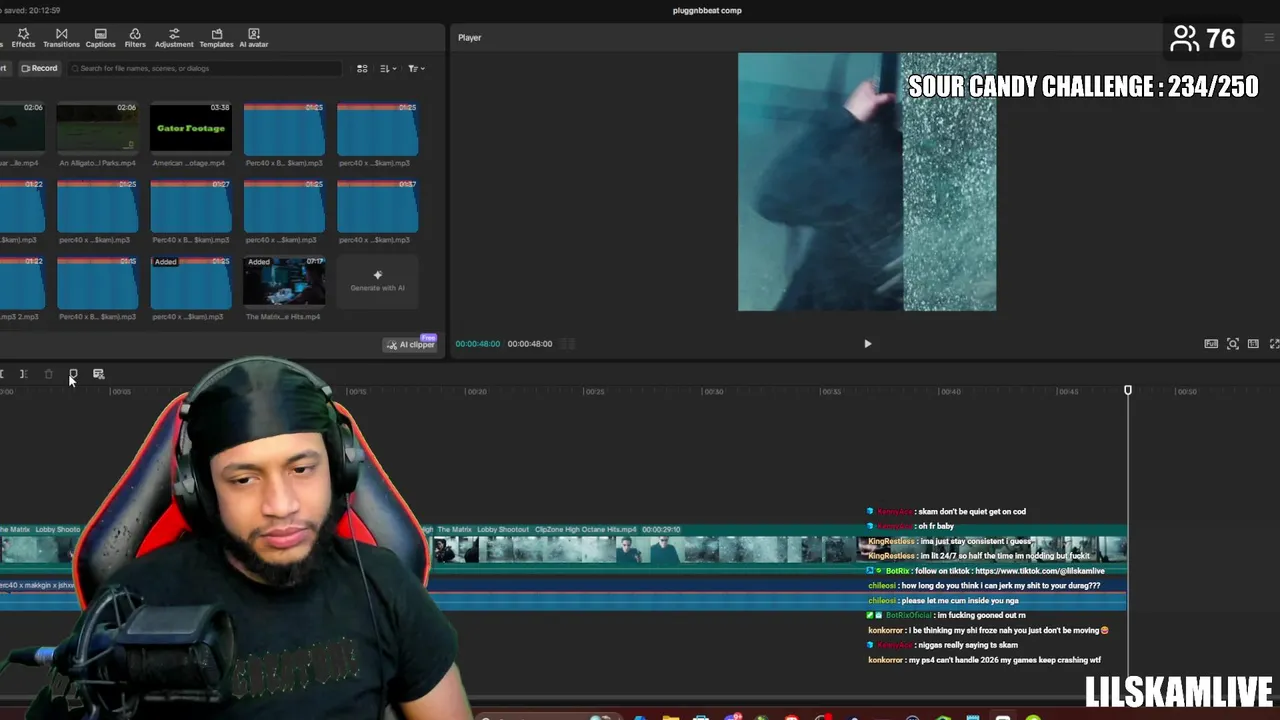Play the preview in the Player

click(x=867, y=344)
